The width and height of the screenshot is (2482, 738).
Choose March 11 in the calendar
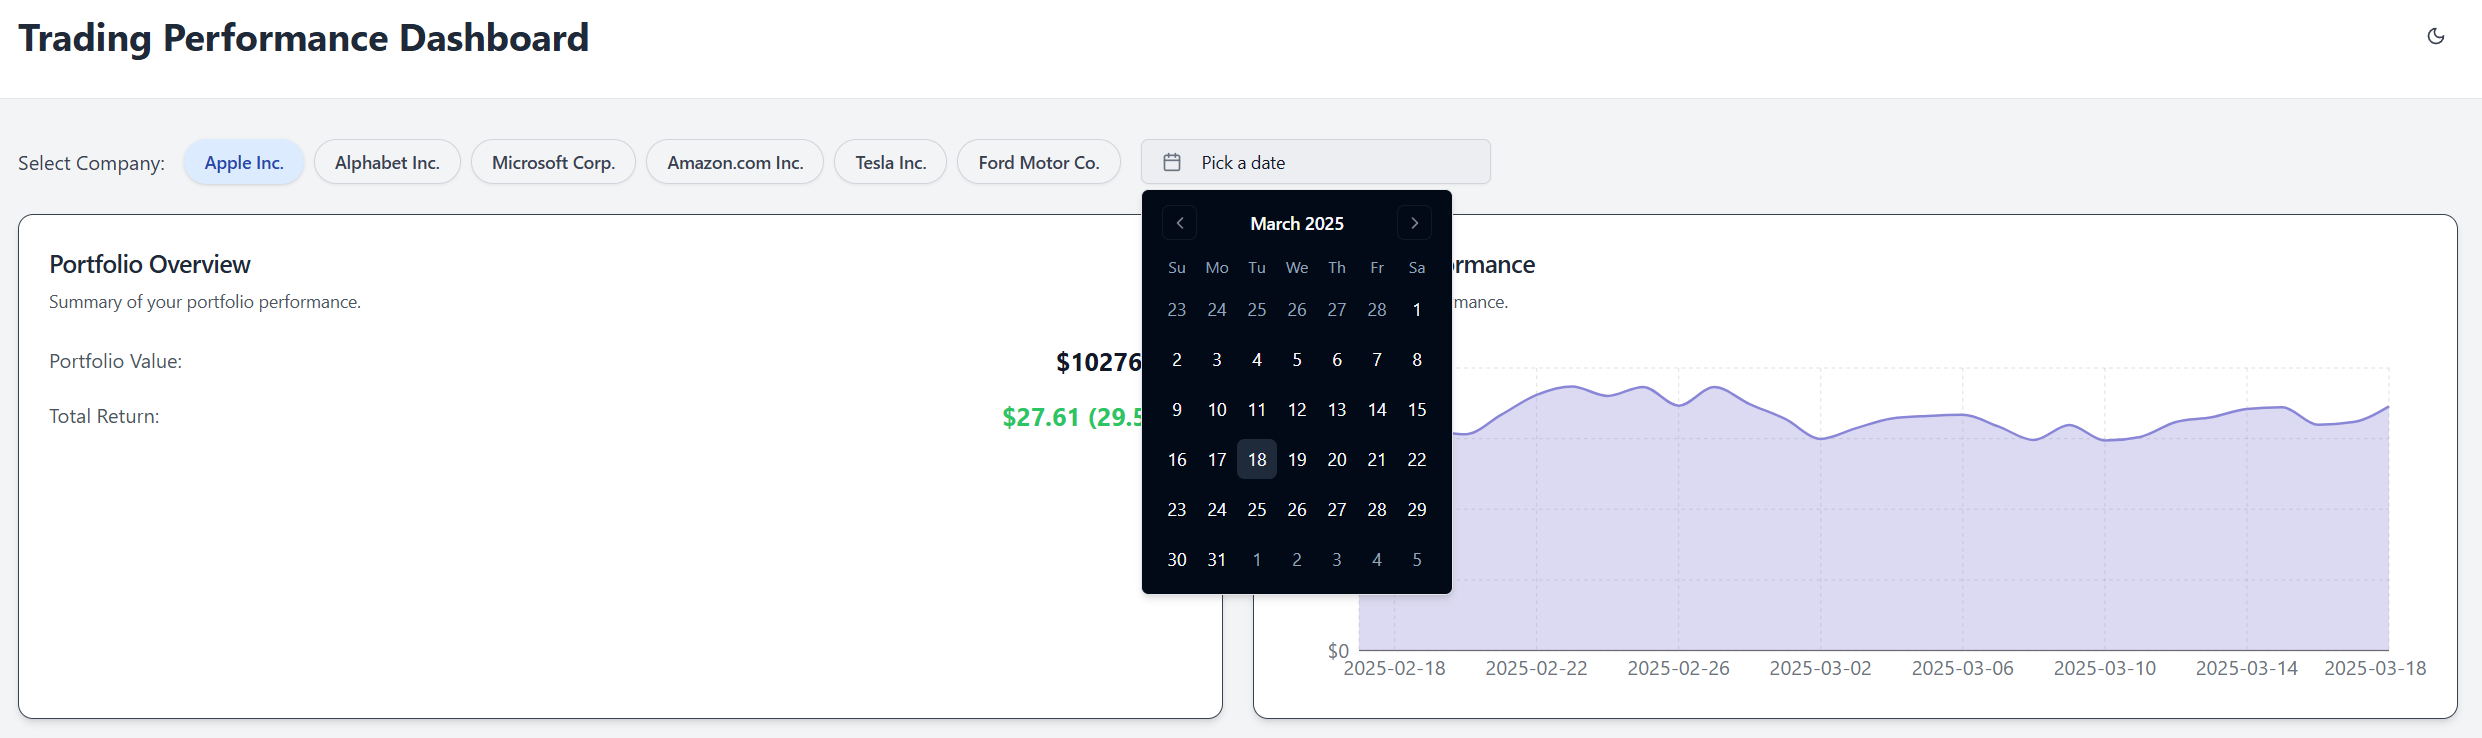[1257, 409]
